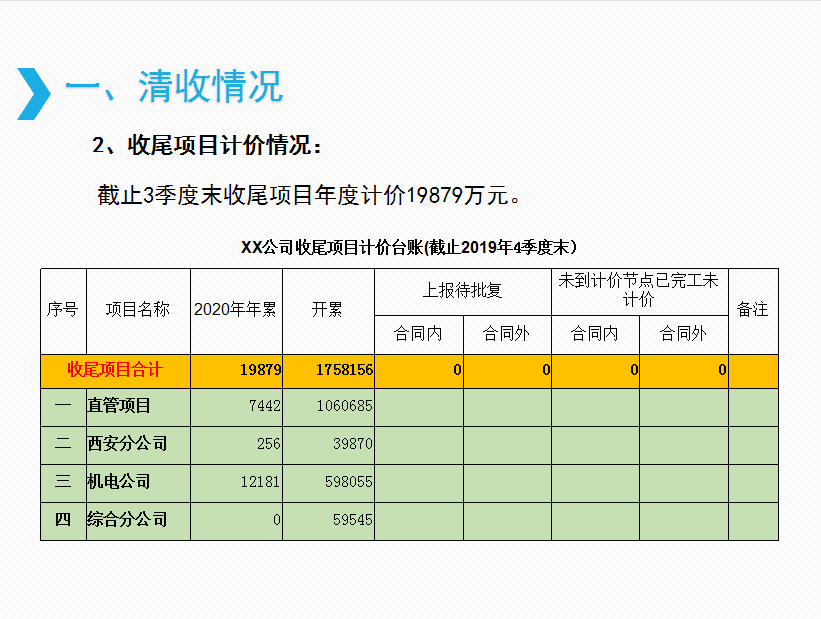Select the '项目名称' header cell

tap(138, 311)
